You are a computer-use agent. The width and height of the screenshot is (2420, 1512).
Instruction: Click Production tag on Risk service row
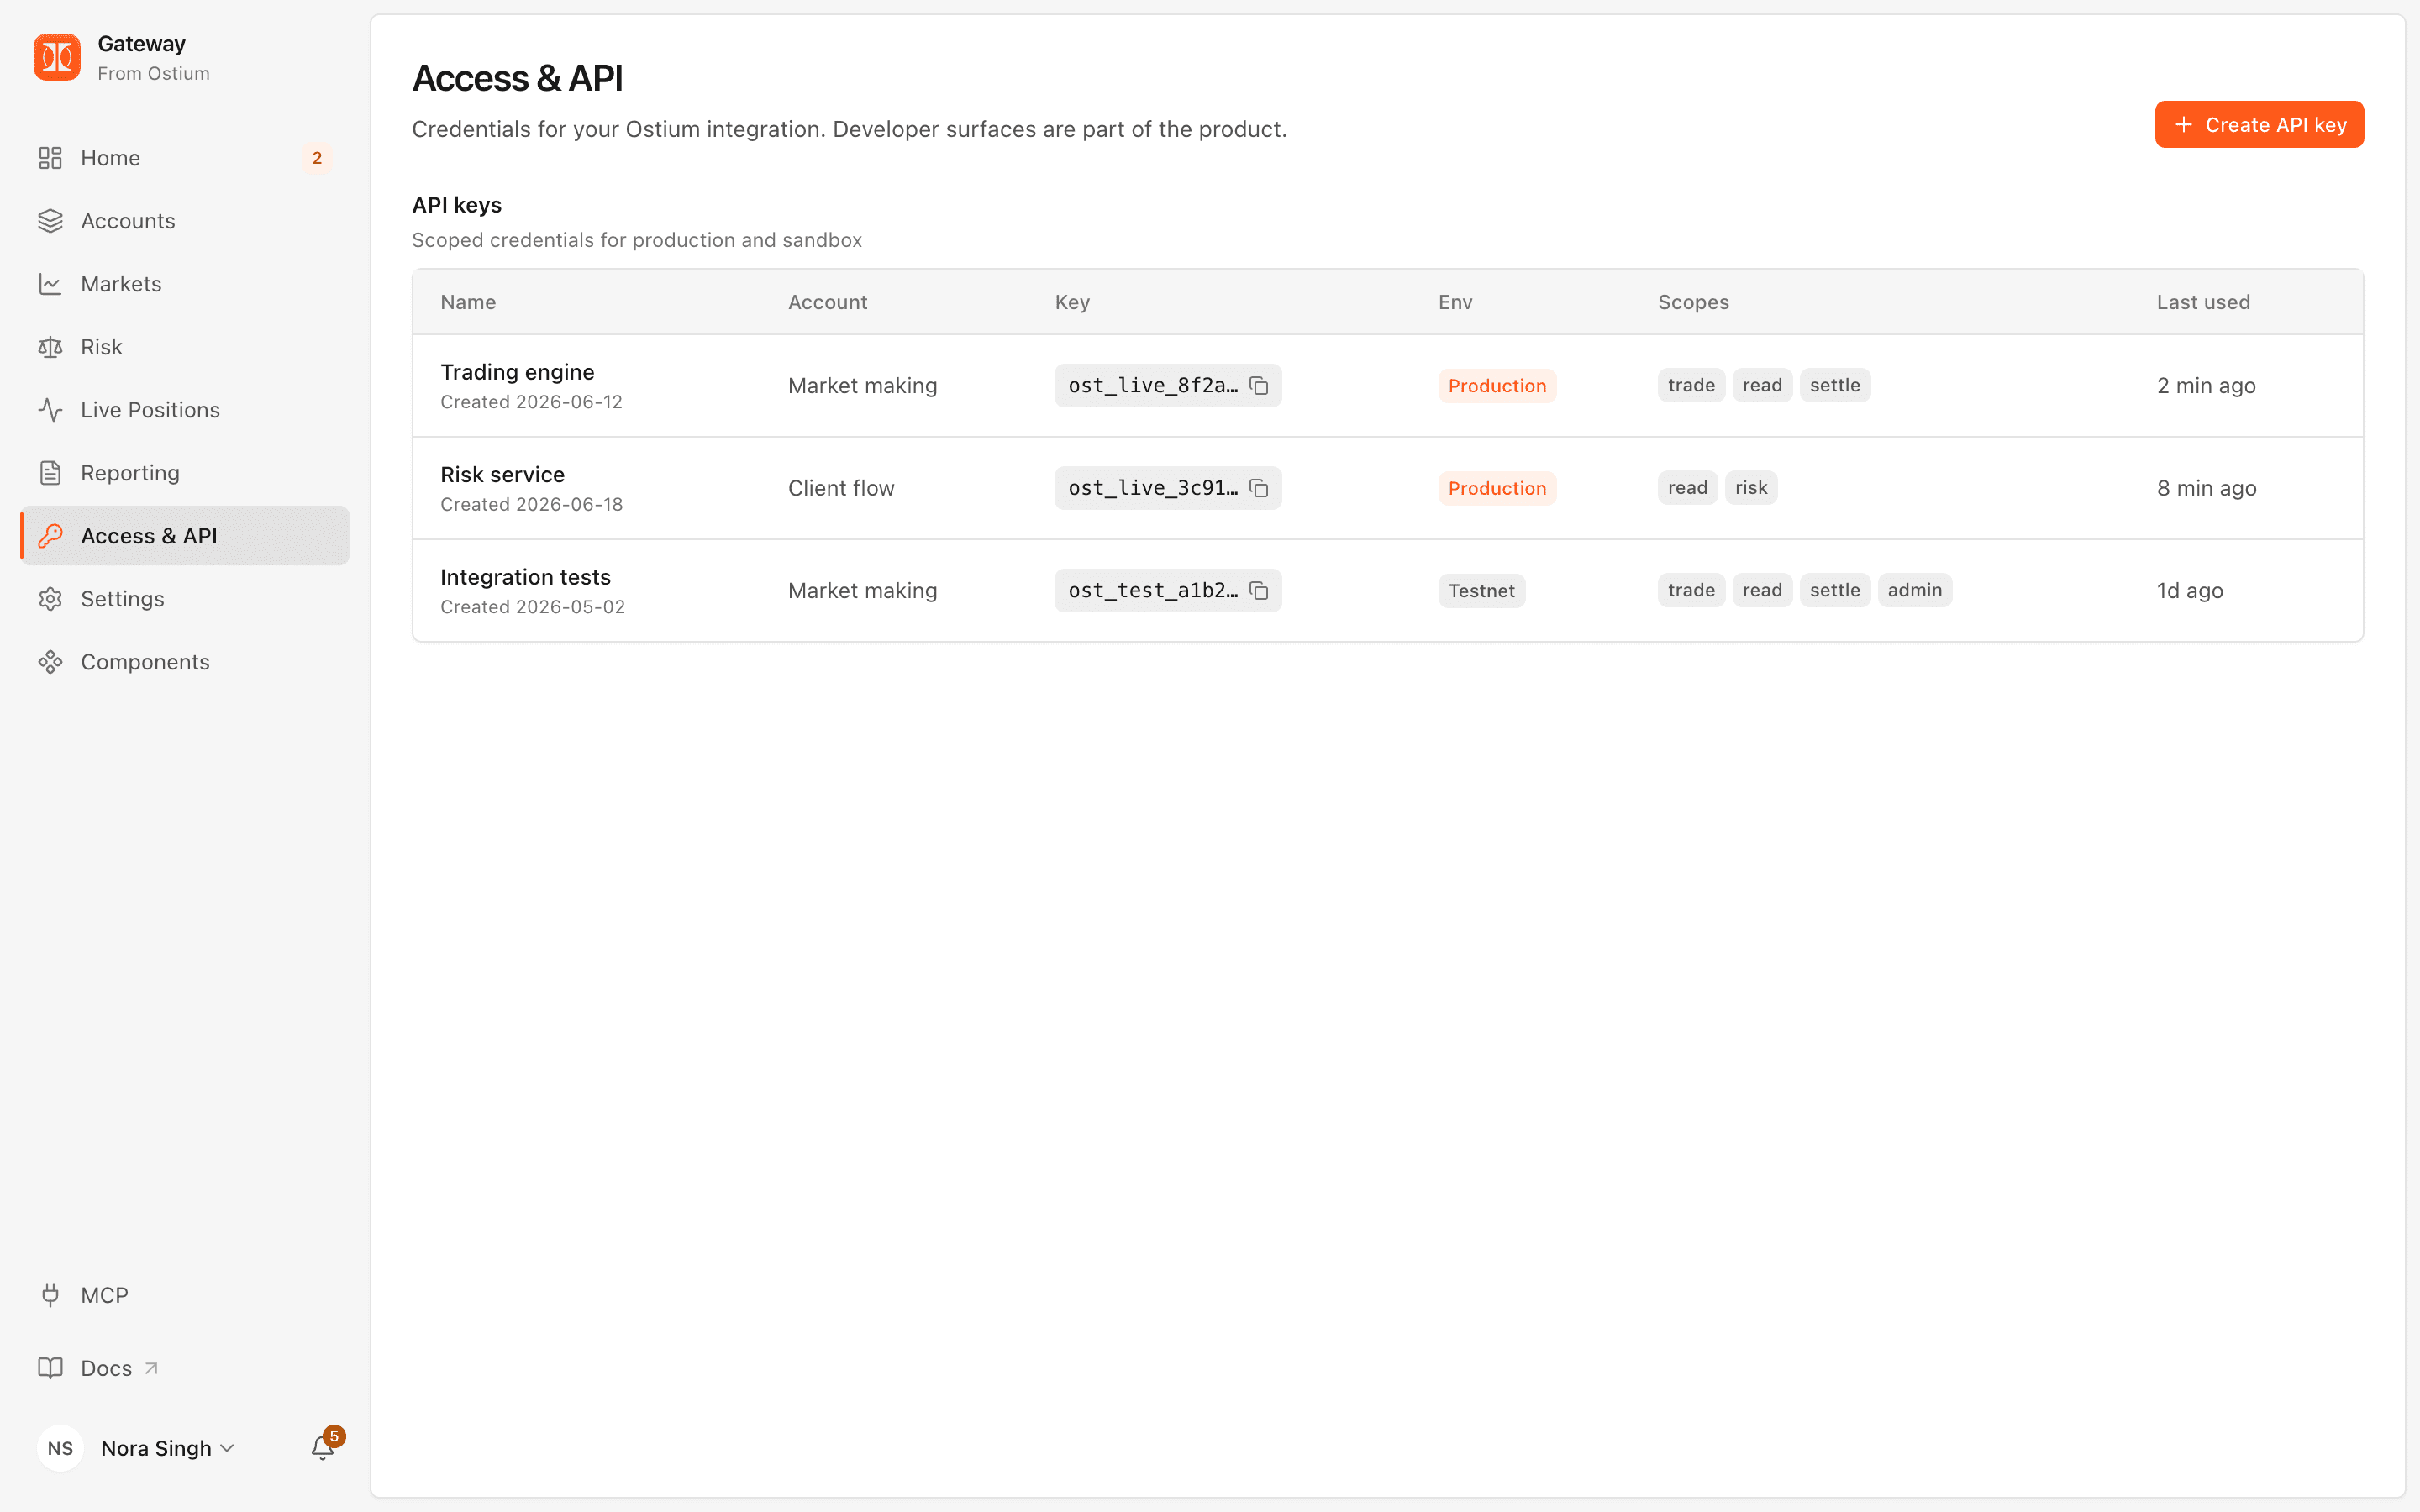[1497, 488]
